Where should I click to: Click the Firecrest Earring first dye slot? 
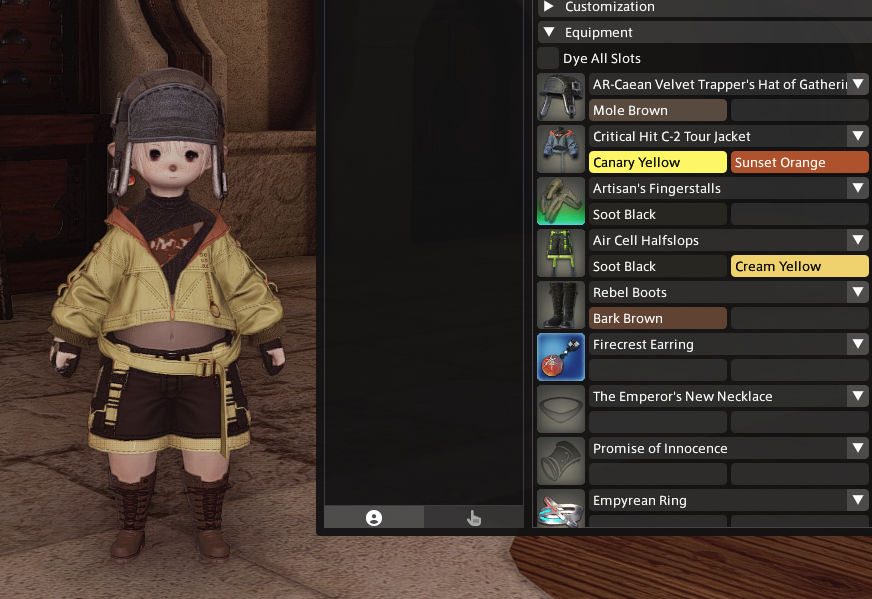658,370
